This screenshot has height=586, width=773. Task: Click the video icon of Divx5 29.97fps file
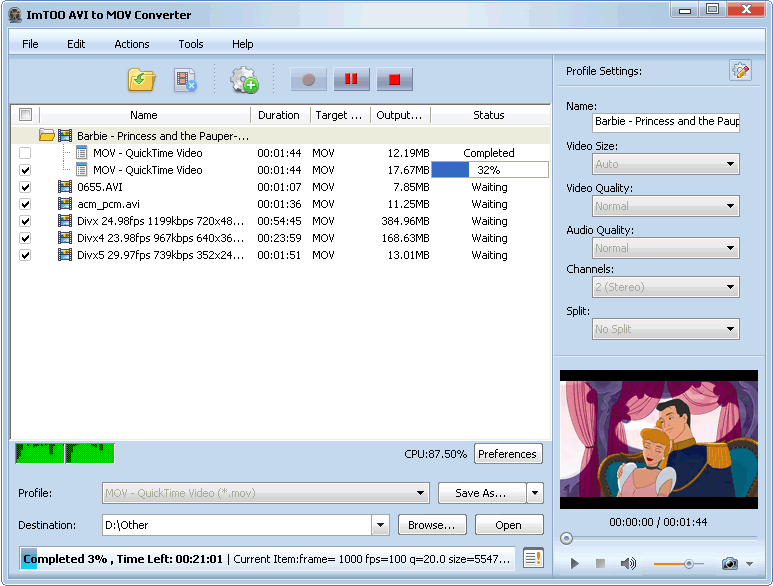pyautogui.click(x=65, y=255)
